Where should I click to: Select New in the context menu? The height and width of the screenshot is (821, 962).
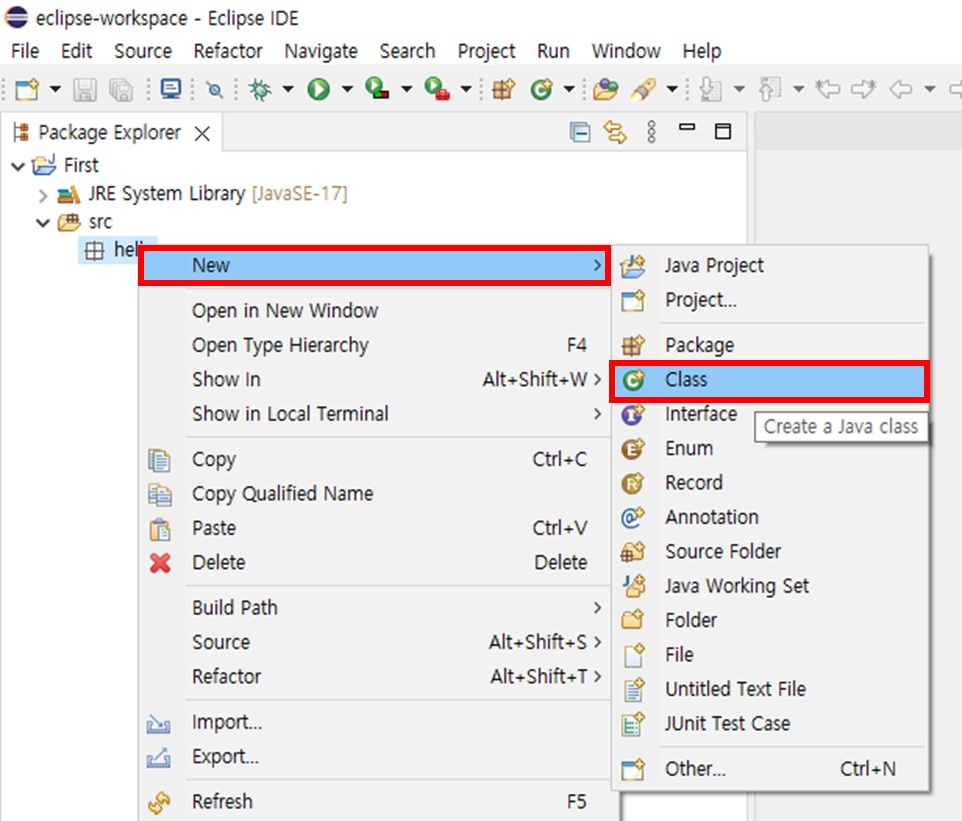coord(374,266)
